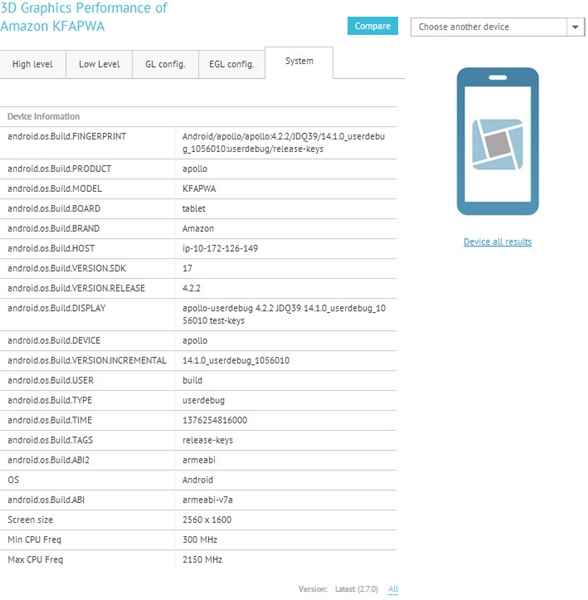This screenshot has width=588, height=600.
Task: Select the value '300 MHz'
Action: [200, 540]
